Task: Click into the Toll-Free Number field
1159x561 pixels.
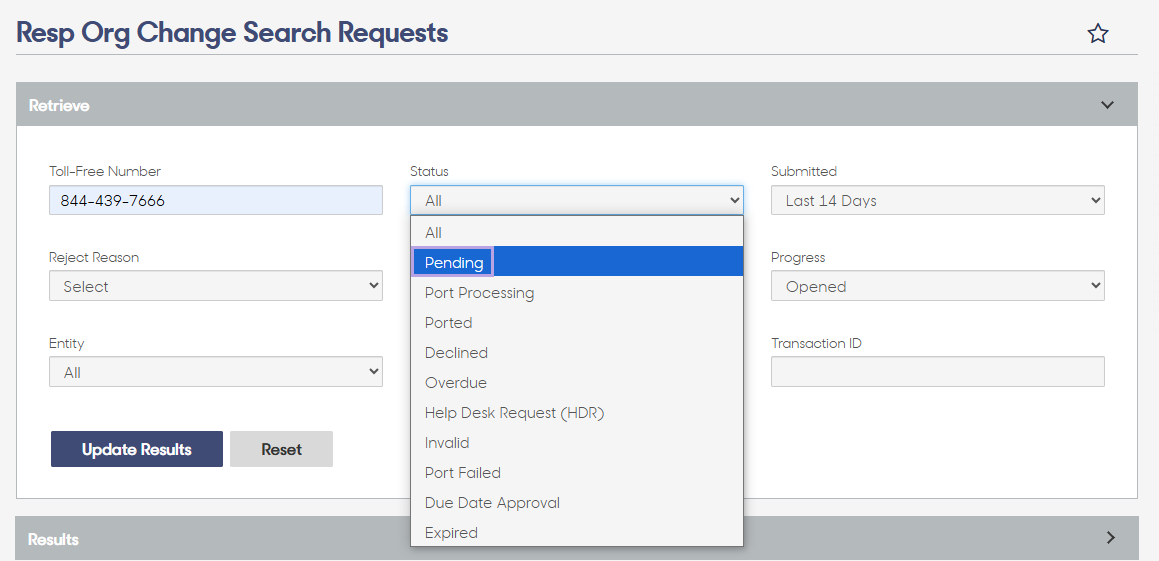Action: click(x=216, y=200)
